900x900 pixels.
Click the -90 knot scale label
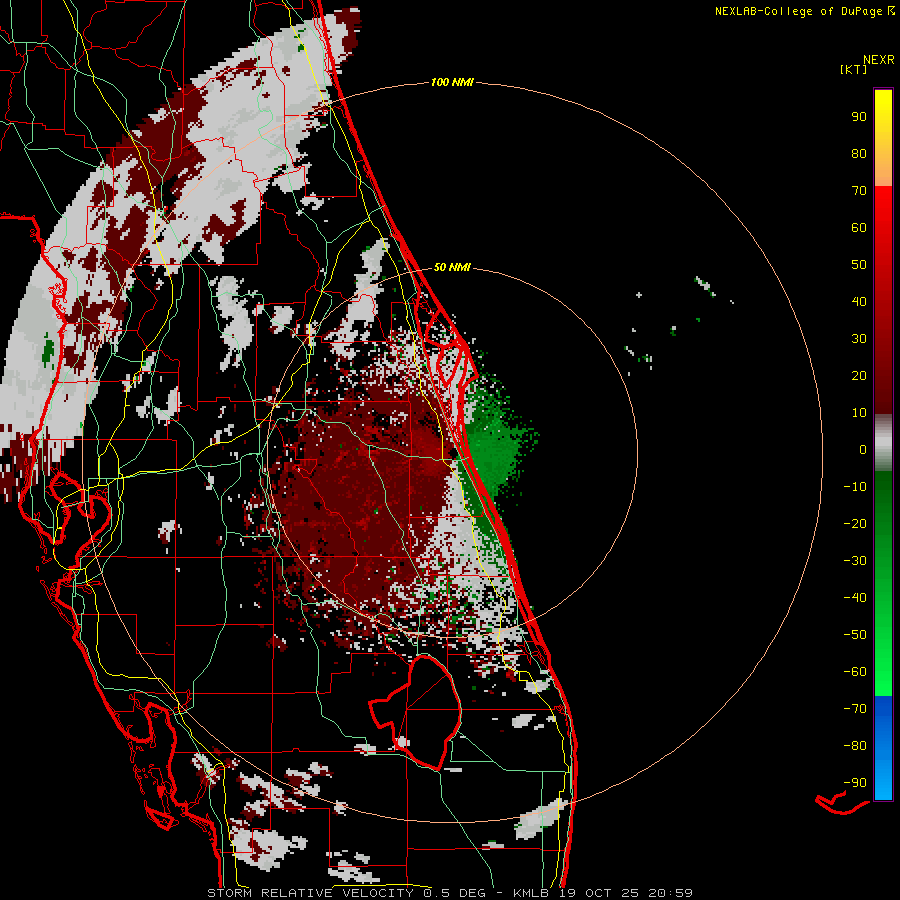855,783
